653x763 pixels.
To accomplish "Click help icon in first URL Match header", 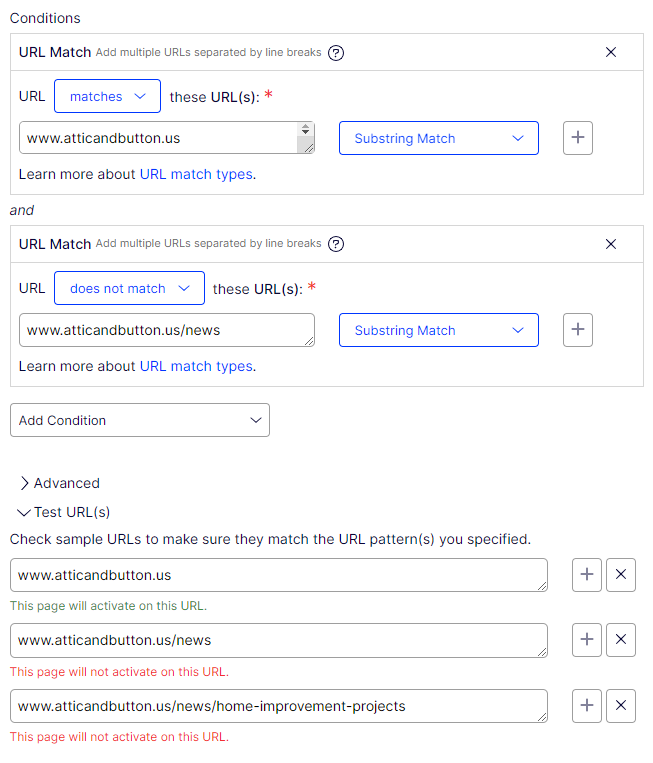I will pos(336,52).
